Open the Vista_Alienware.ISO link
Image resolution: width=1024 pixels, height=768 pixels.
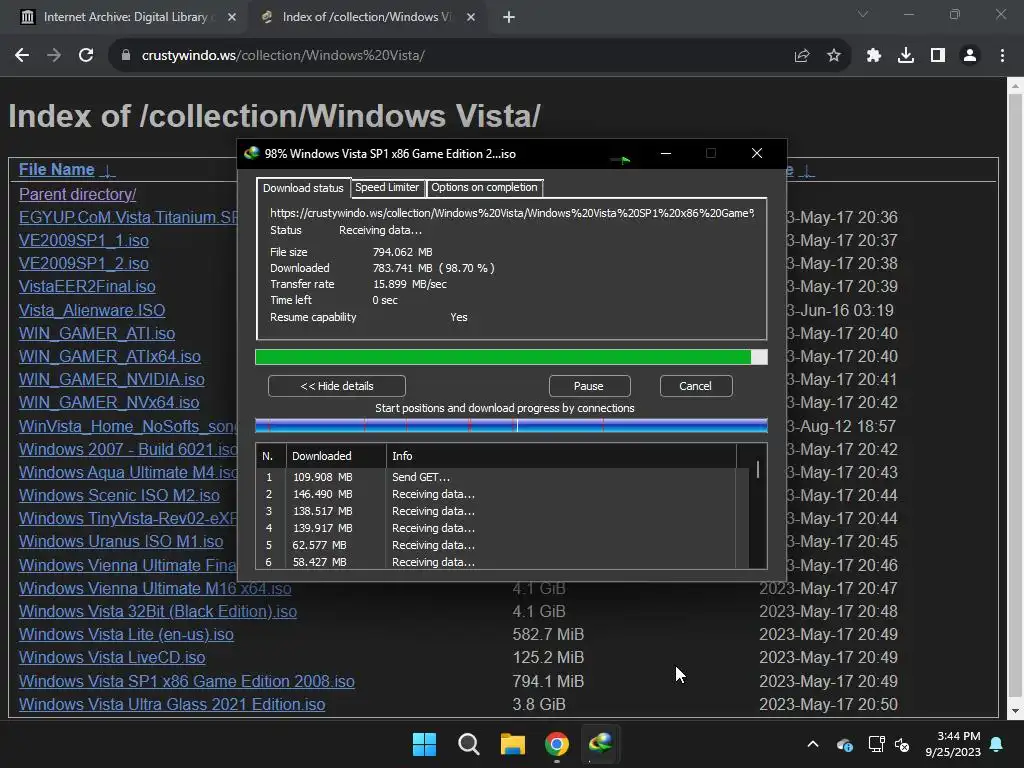pyautogui.click(x=92, y=310)
